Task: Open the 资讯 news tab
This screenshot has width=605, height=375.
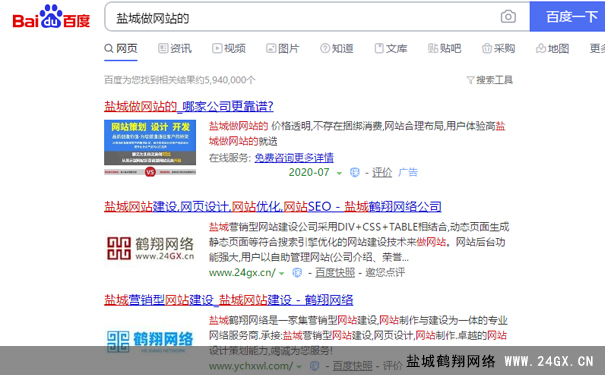Action: pyautogui.click(x=175, y=48)
